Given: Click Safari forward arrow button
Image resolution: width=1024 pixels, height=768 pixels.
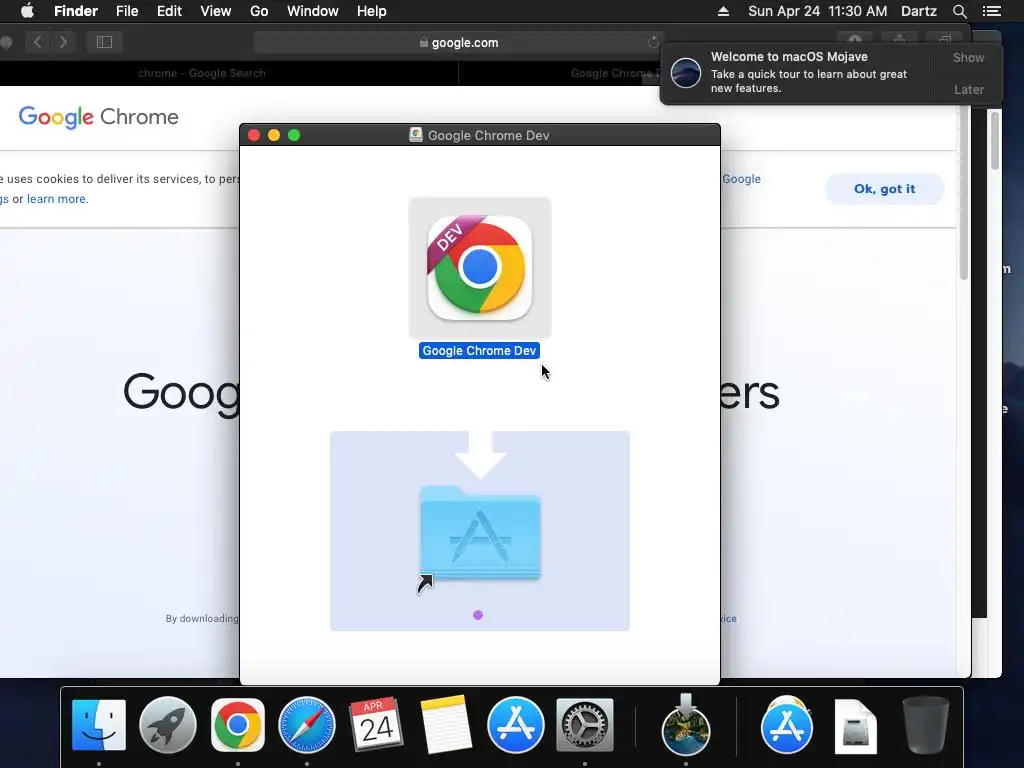Looking at the screenshot, I should point(63,42).
